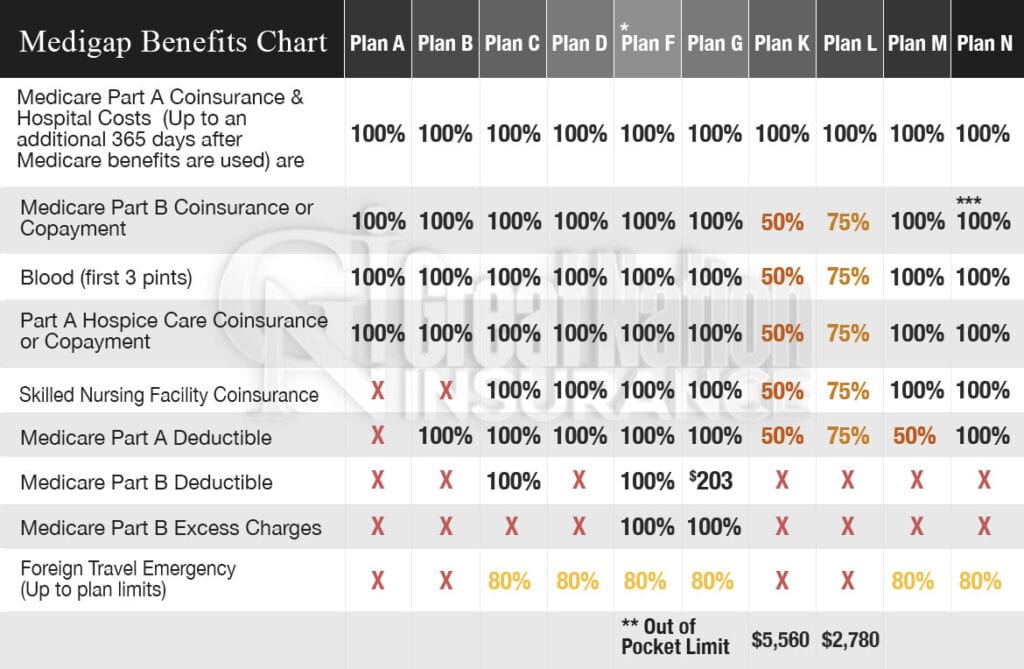Screen dimensions: 1024x669
Task: Select the Plan F column header
Action: click(x=647, y=43)
